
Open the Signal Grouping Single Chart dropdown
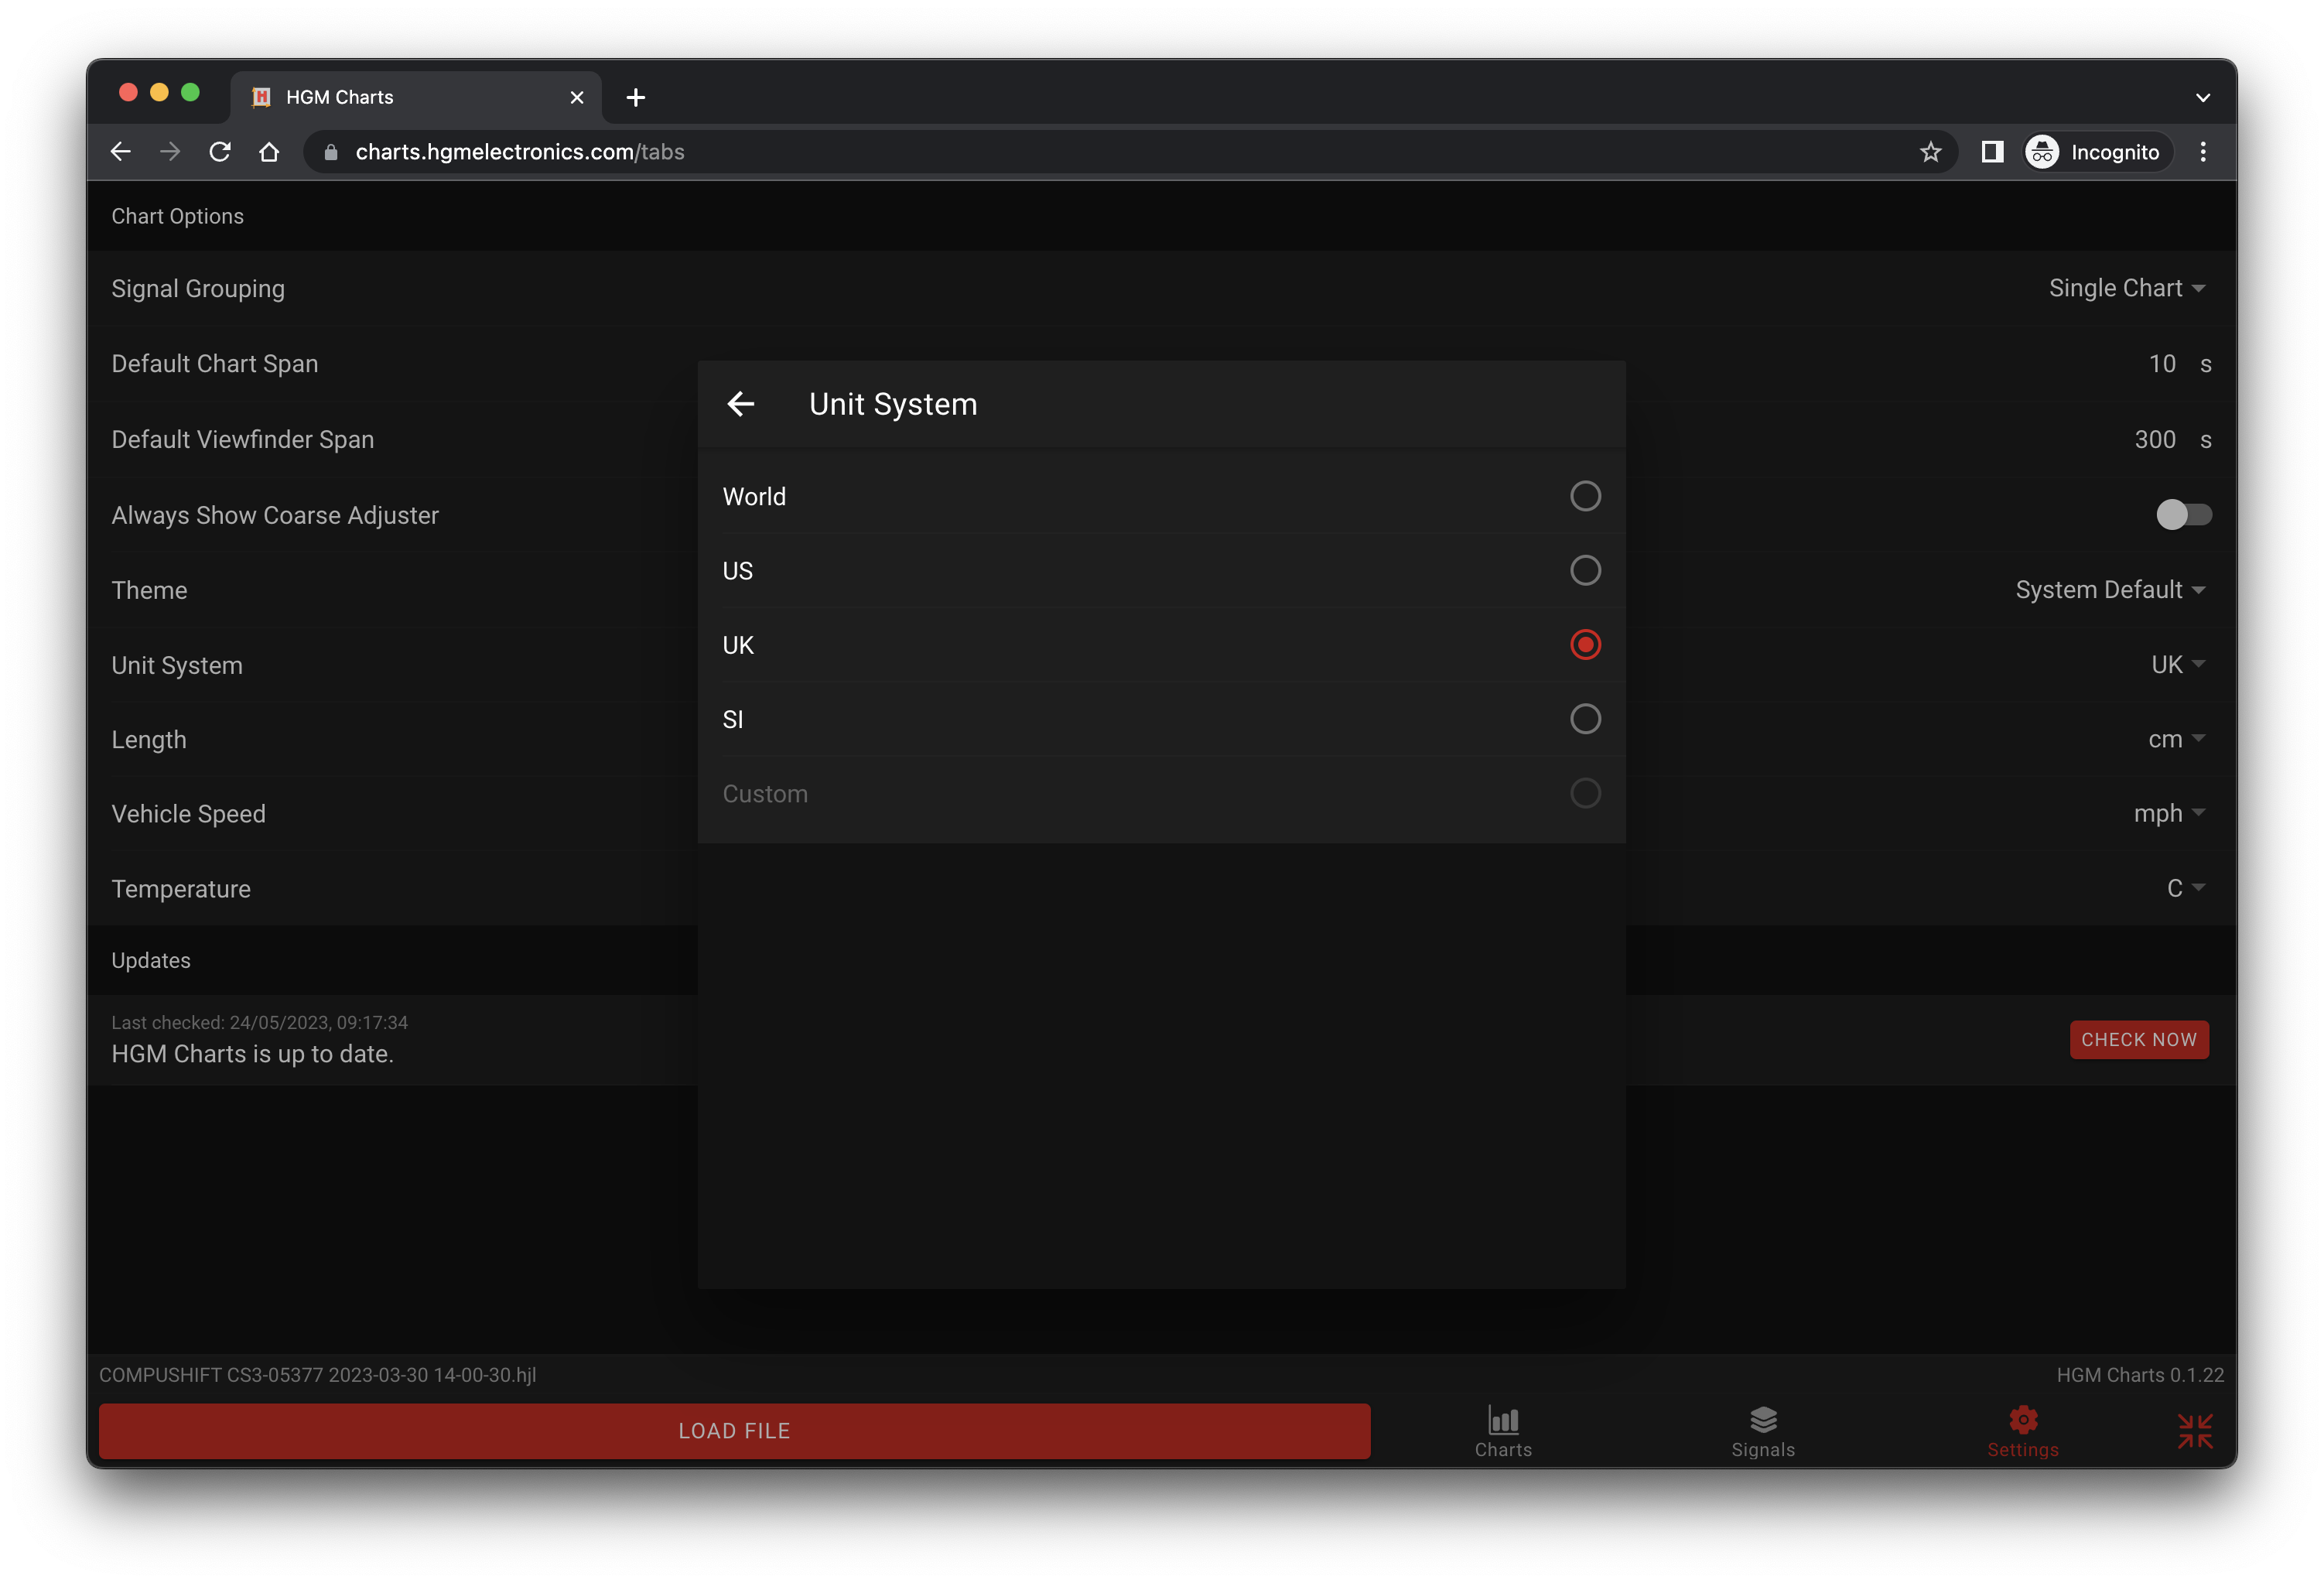pos(2127,288)
